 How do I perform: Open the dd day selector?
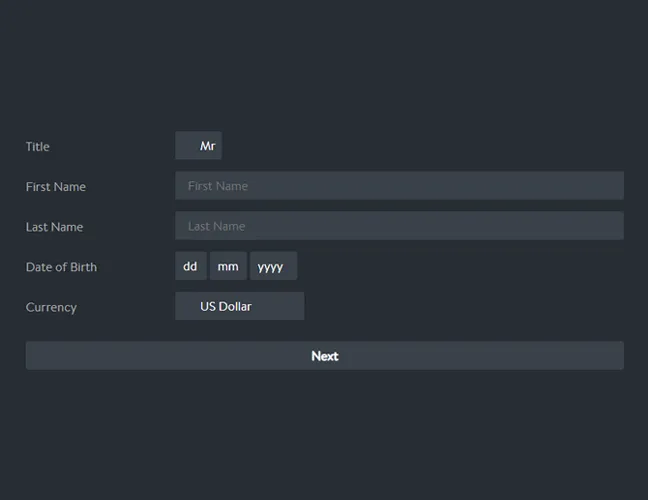190,266
